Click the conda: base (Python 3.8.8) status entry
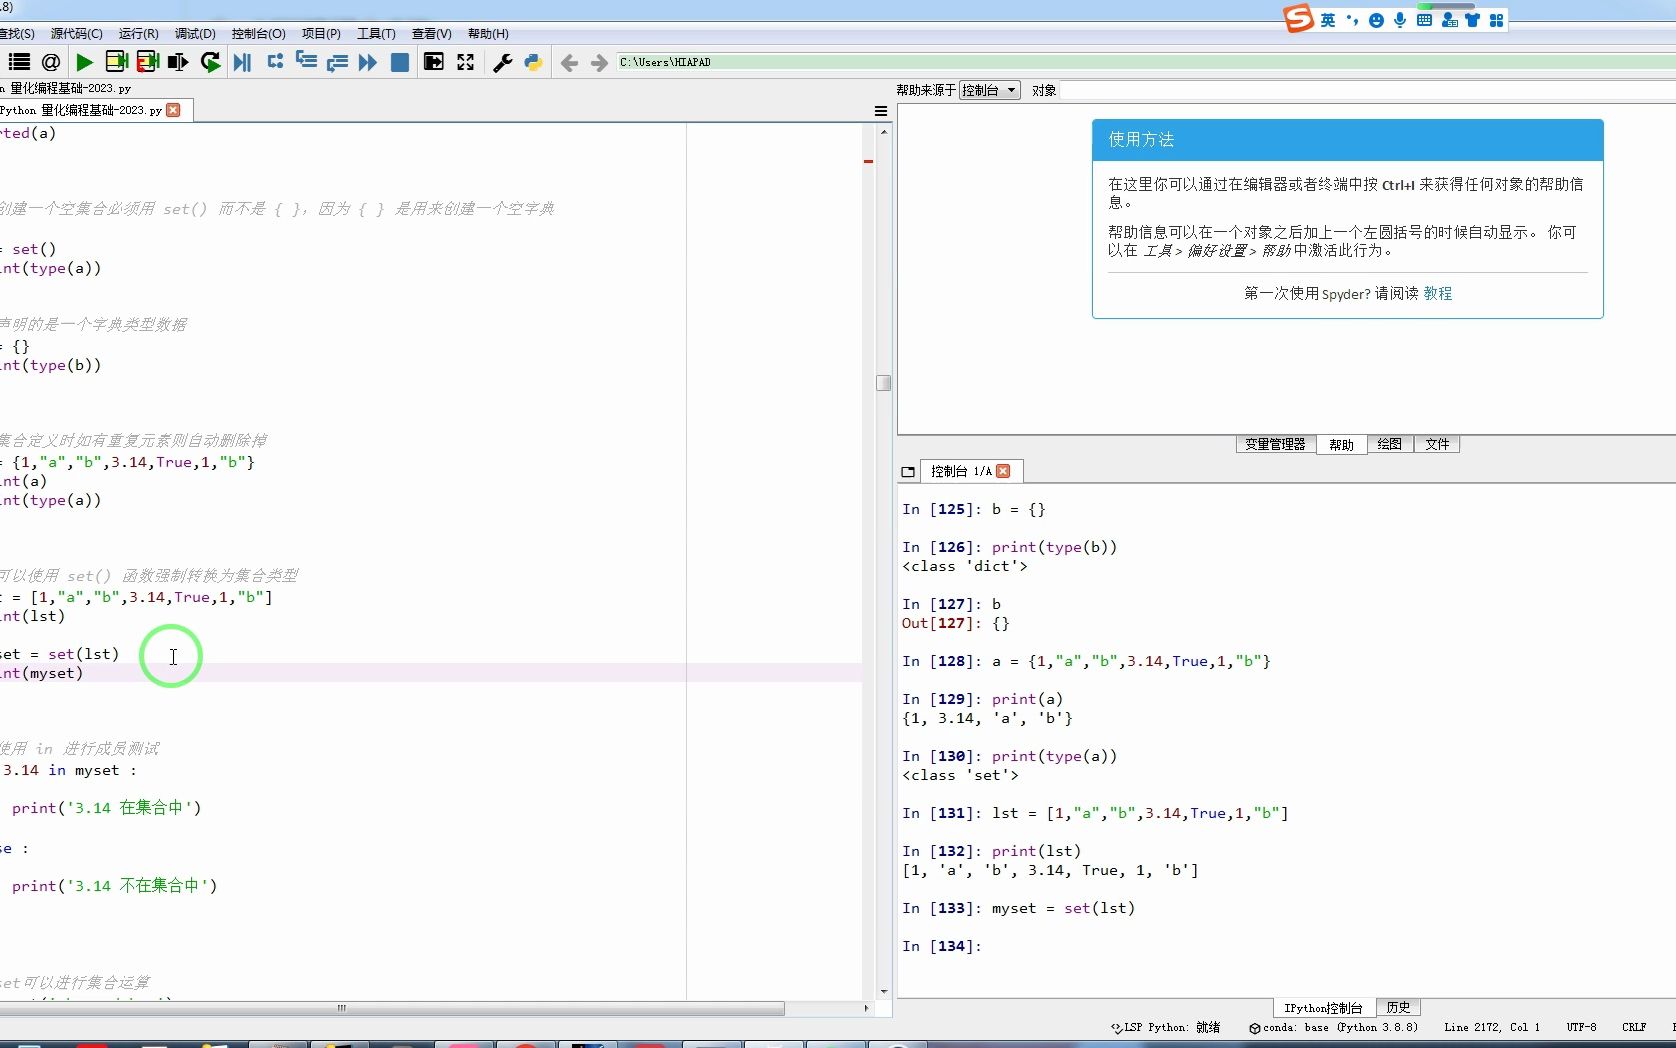The width and height of the screenshot is (1676, 1048). (x=1333, y=1027)
